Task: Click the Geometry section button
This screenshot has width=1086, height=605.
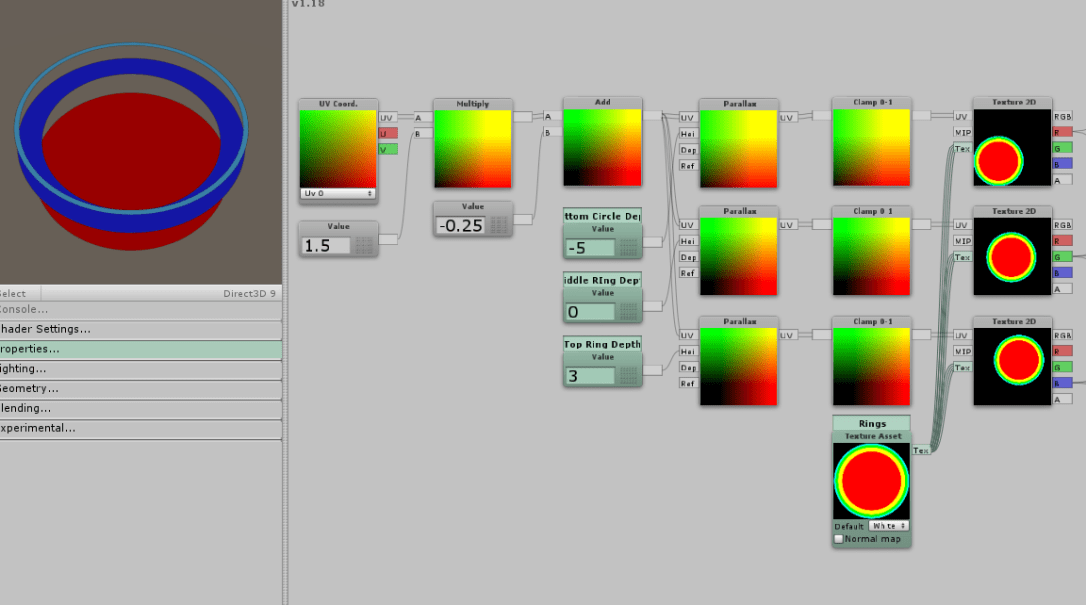Action: 140,389
